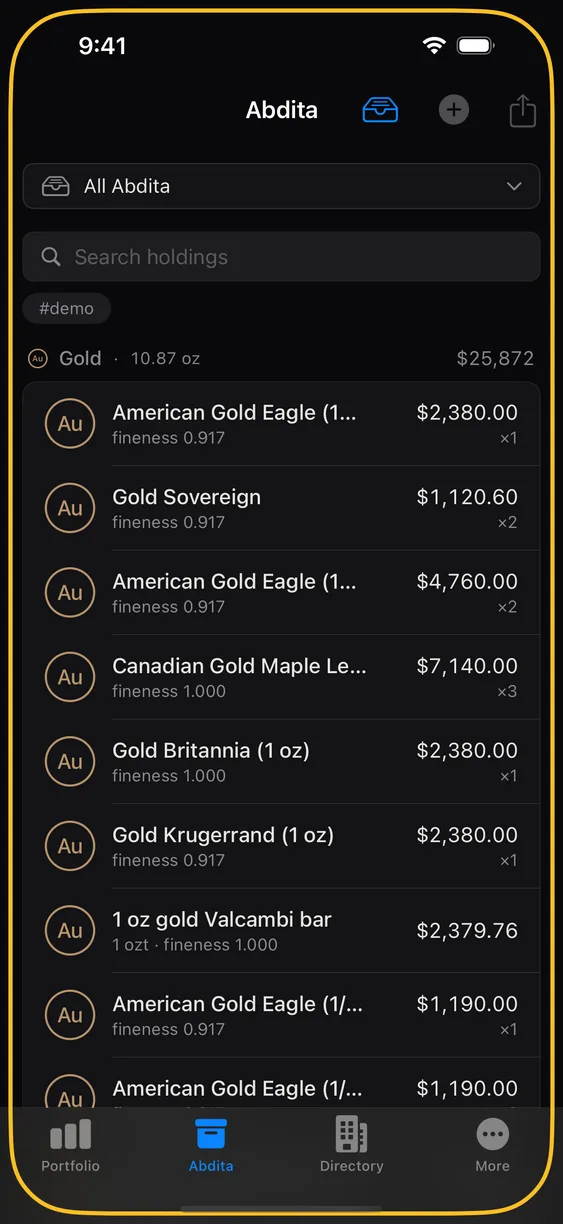This screenshot has height=1224, width=563.
Task: Add a new holding with plus icon
Action: [x=453, y=110]
